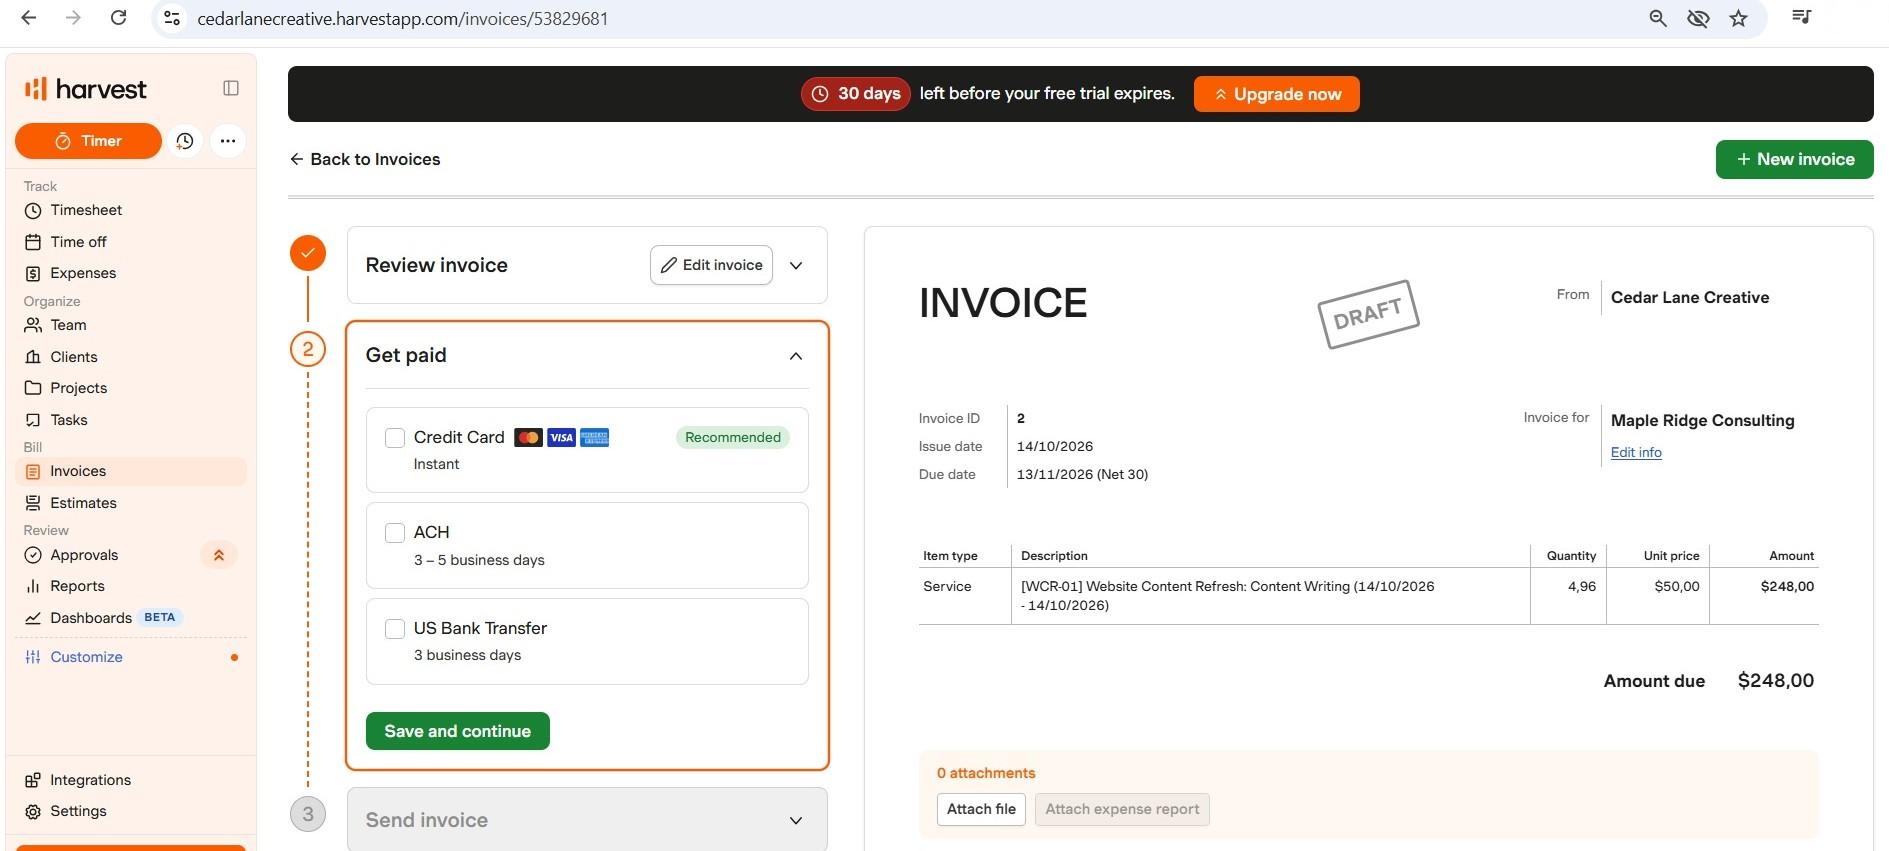Select US Bank Transfer checkbox
Screen dimensions: 1889x851
tap(395, 629)
